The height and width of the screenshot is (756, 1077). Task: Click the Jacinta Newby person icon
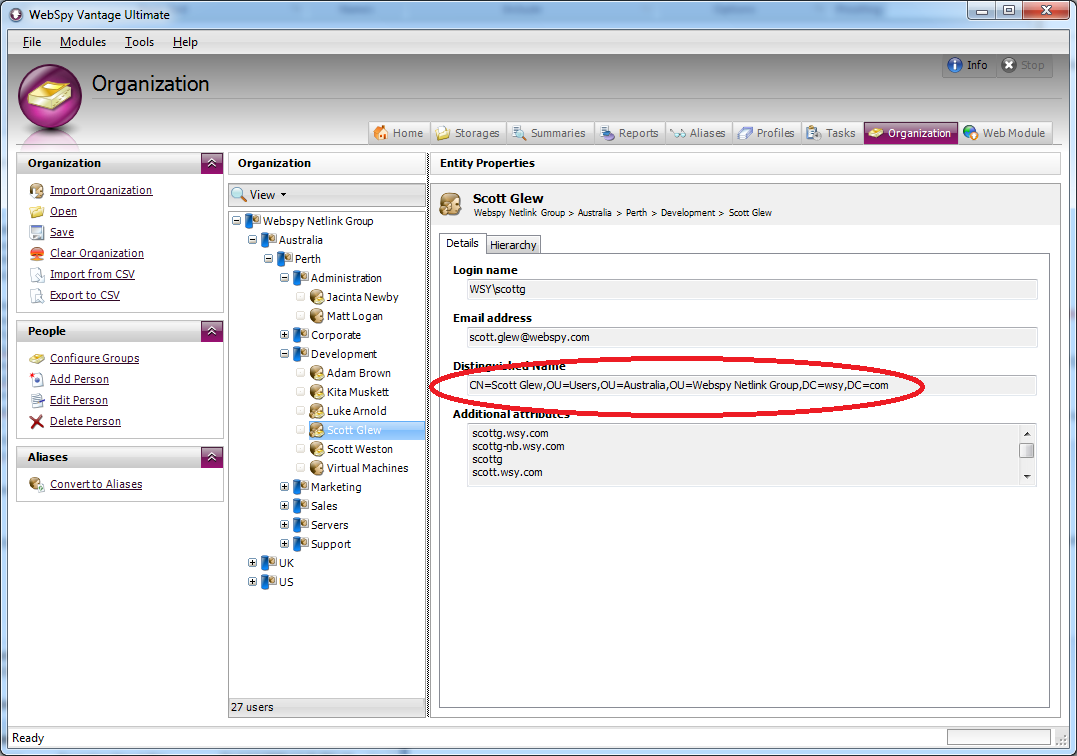317,297
